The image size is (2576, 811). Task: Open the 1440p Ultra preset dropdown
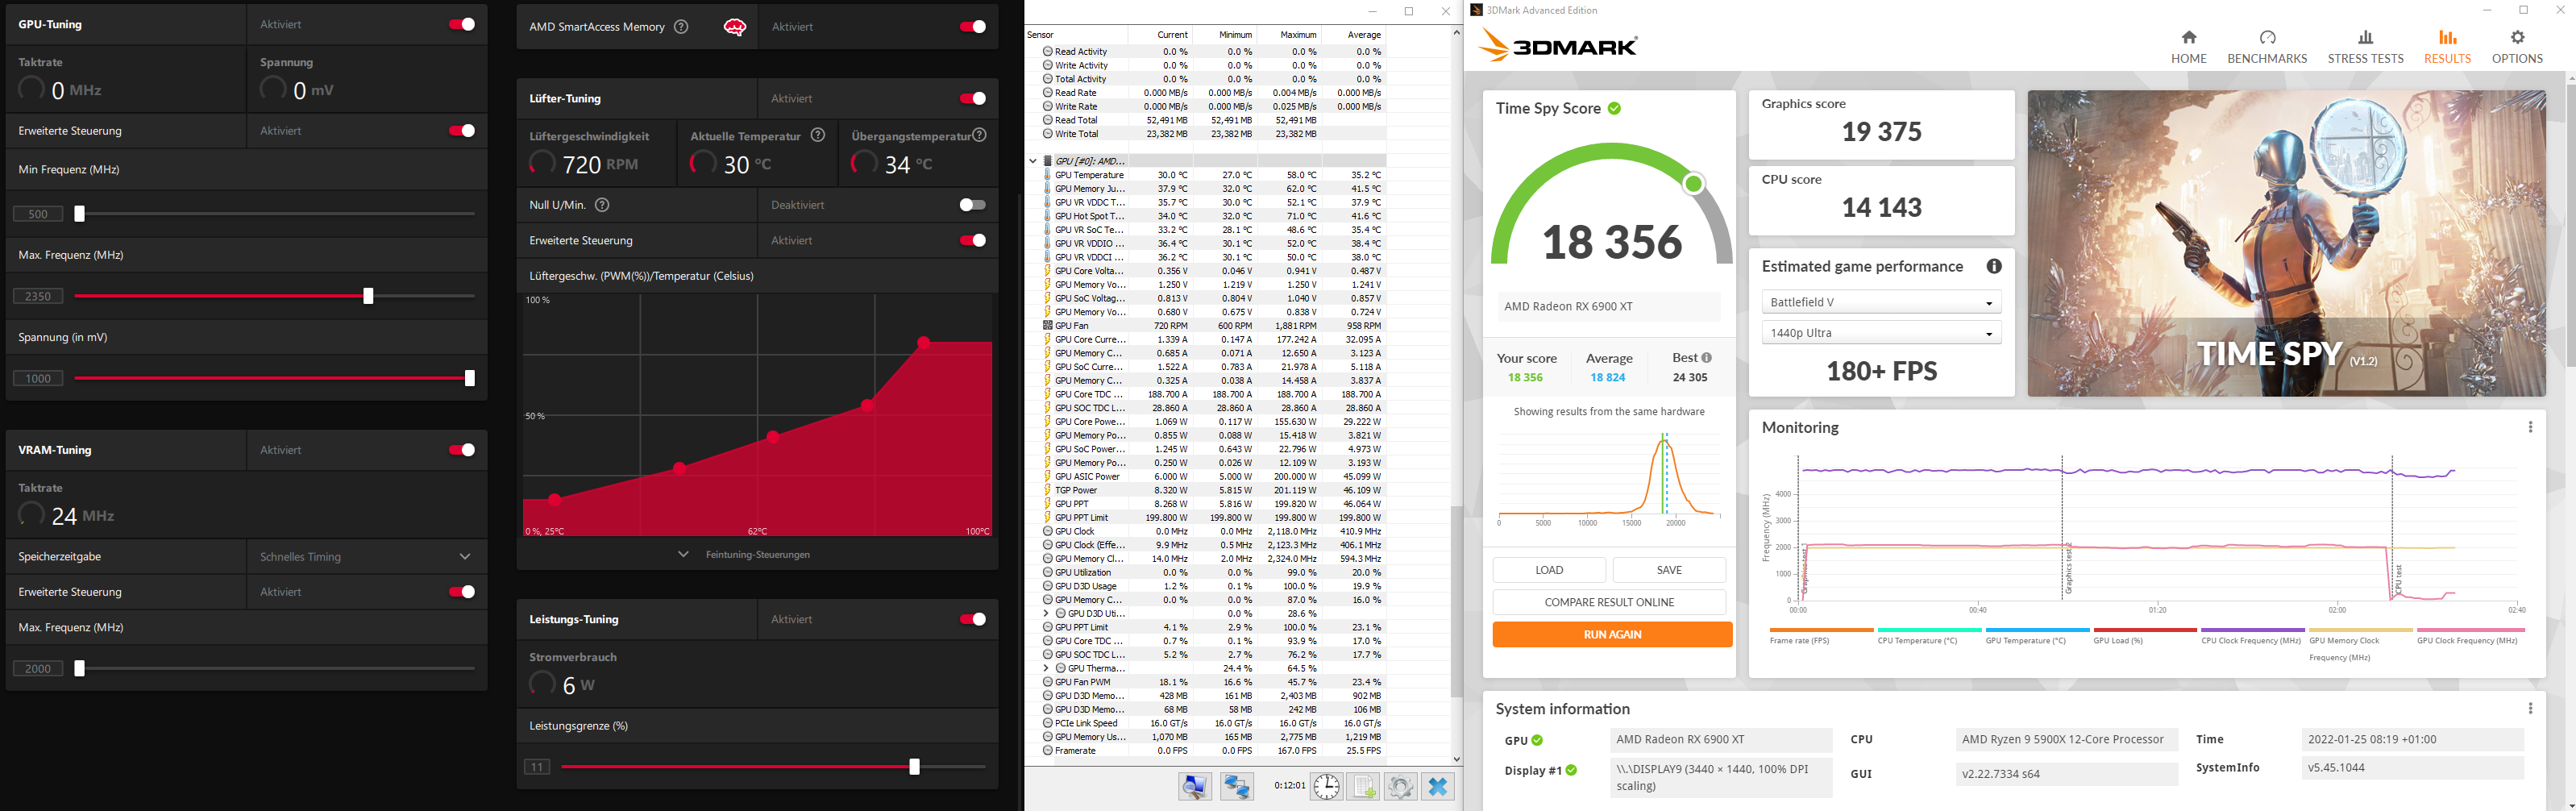point(1881,333)
